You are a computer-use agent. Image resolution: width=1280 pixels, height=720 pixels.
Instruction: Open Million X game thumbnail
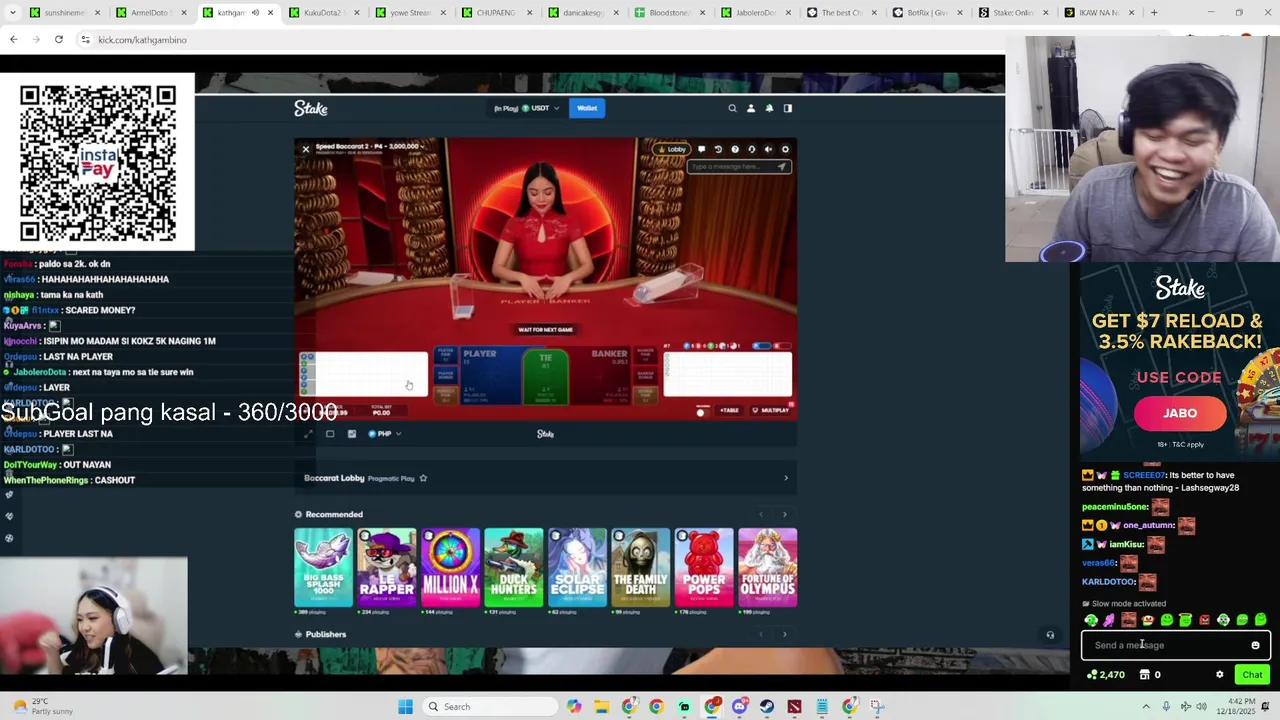point(450,567)
